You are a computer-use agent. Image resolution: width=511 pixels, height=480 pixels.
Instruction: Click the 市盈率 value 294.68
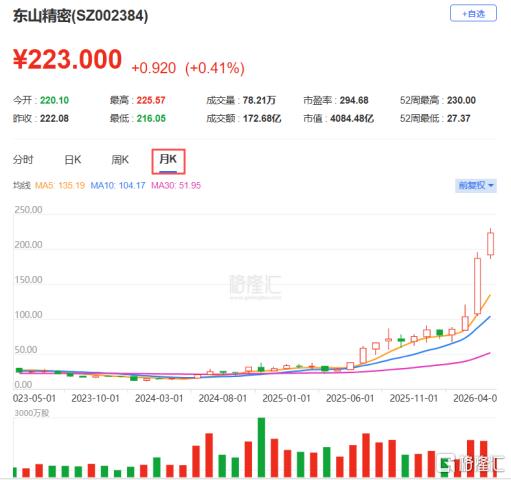[354, 100]
